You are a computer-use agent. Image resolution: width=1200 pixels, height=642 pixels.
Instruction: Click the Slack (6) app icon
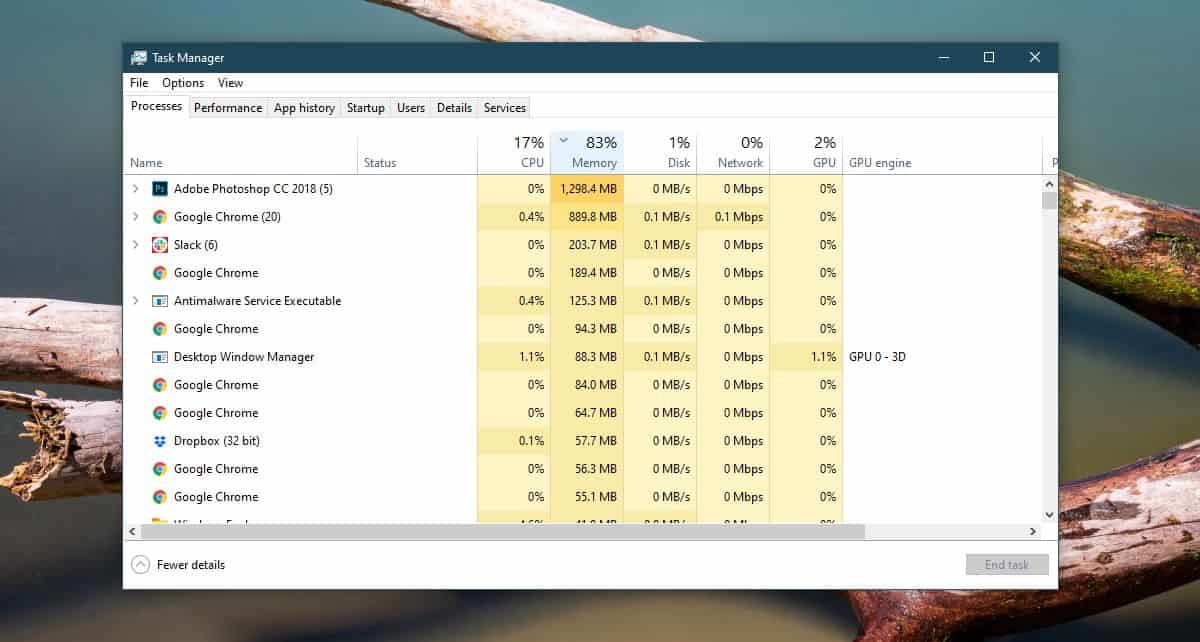point(160,244)
